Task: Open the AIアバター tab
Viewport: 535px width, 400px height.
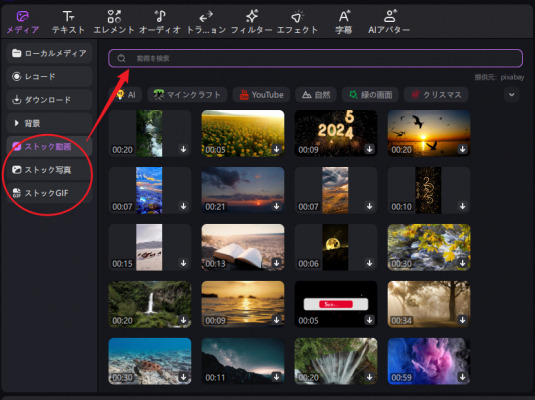Action: [389, 22]
